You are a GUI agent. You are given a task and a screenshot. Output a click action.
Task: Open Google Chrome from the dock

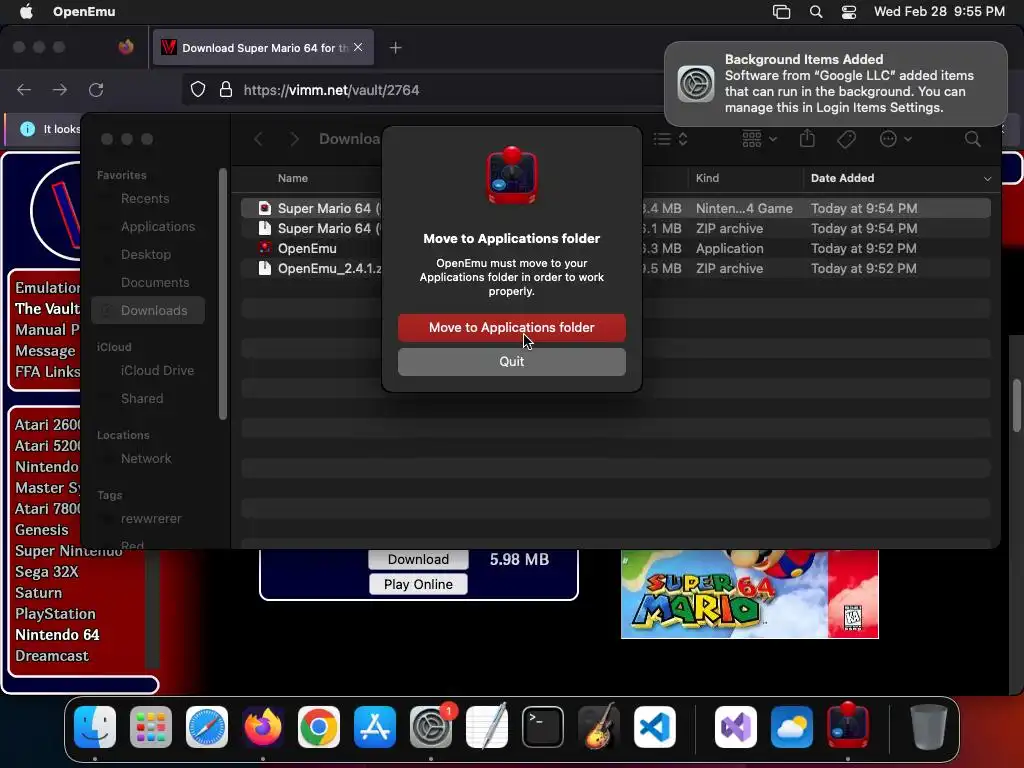tap(319, 727)
